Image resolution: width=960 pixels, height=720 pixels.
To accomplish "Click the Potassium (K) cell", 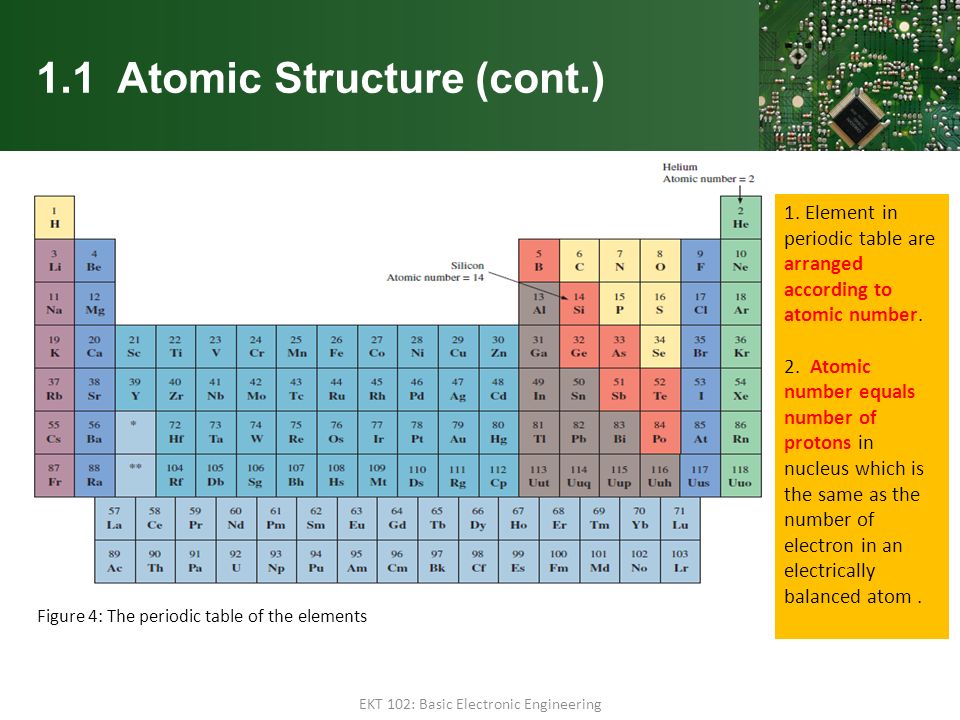I will click(54, 347).
